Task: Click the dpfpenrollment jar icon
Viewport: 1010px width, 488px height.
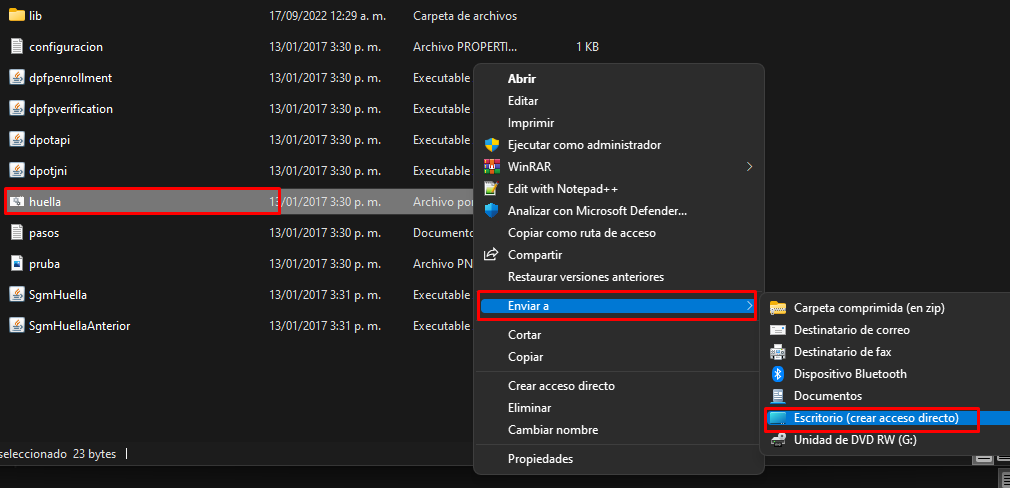Action: click(17, 77)
